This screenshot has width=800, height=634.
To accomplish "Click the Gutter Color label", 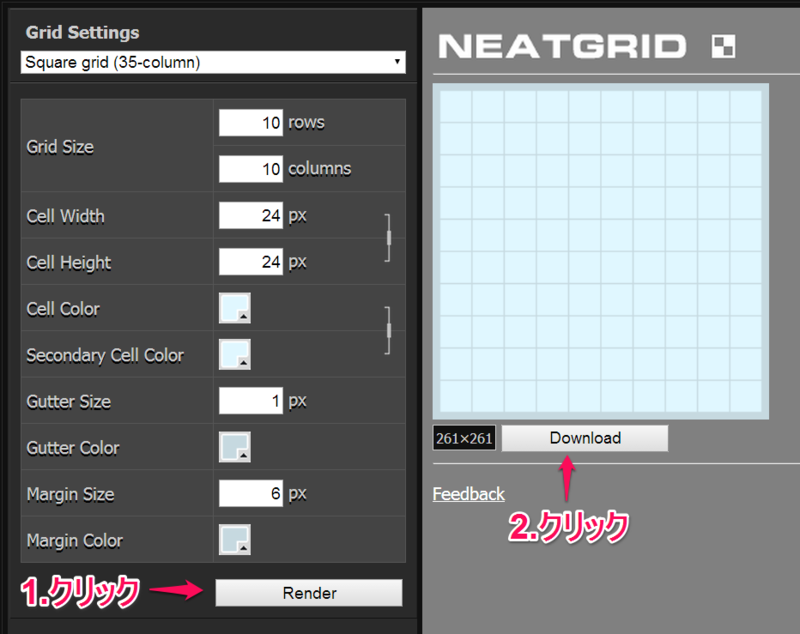I will [73, 448].
